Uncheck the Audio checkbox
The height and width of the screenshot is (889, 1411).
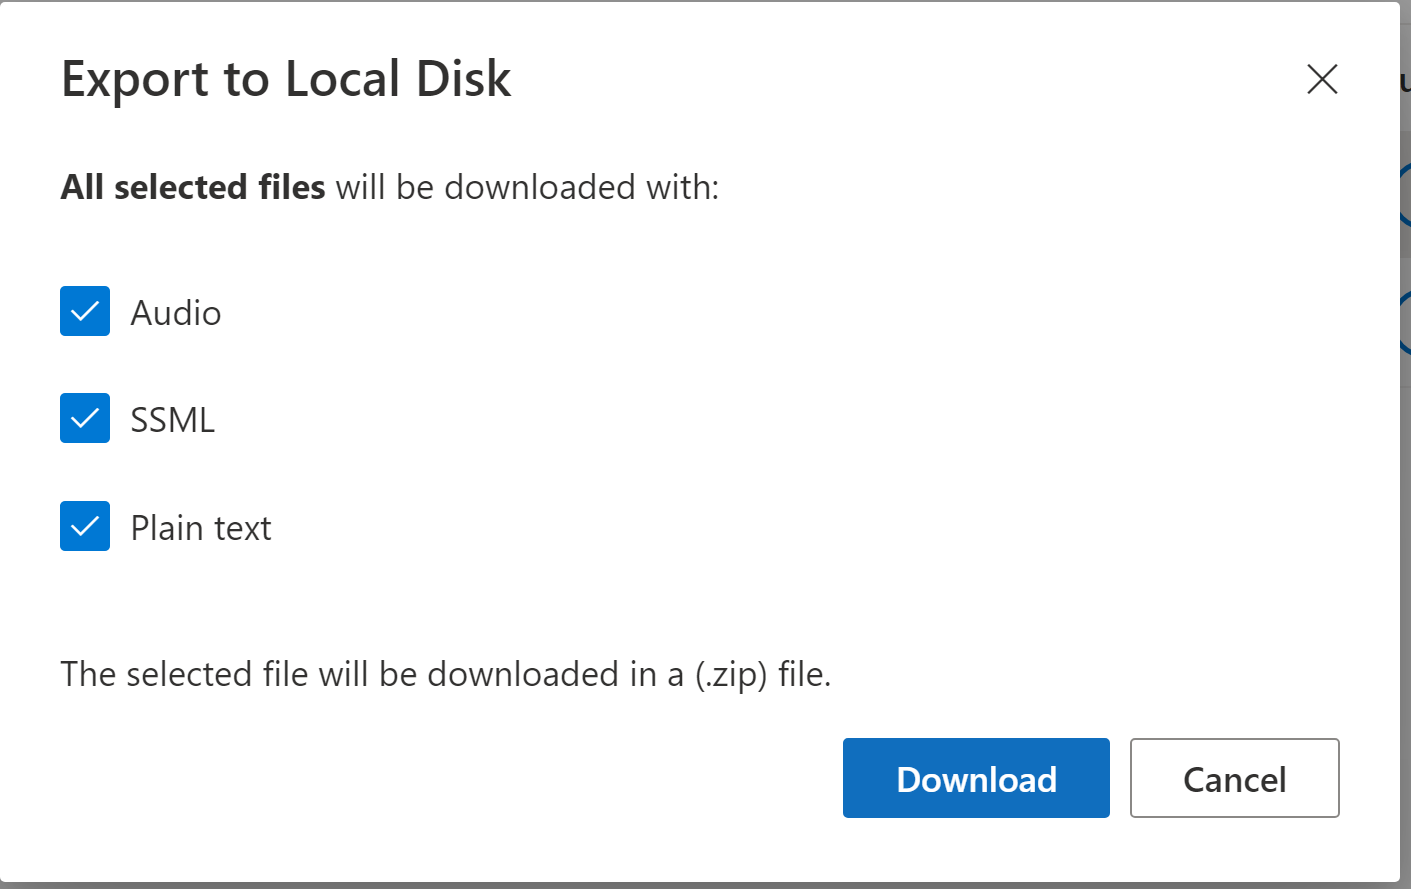click(x=85, y=311)
